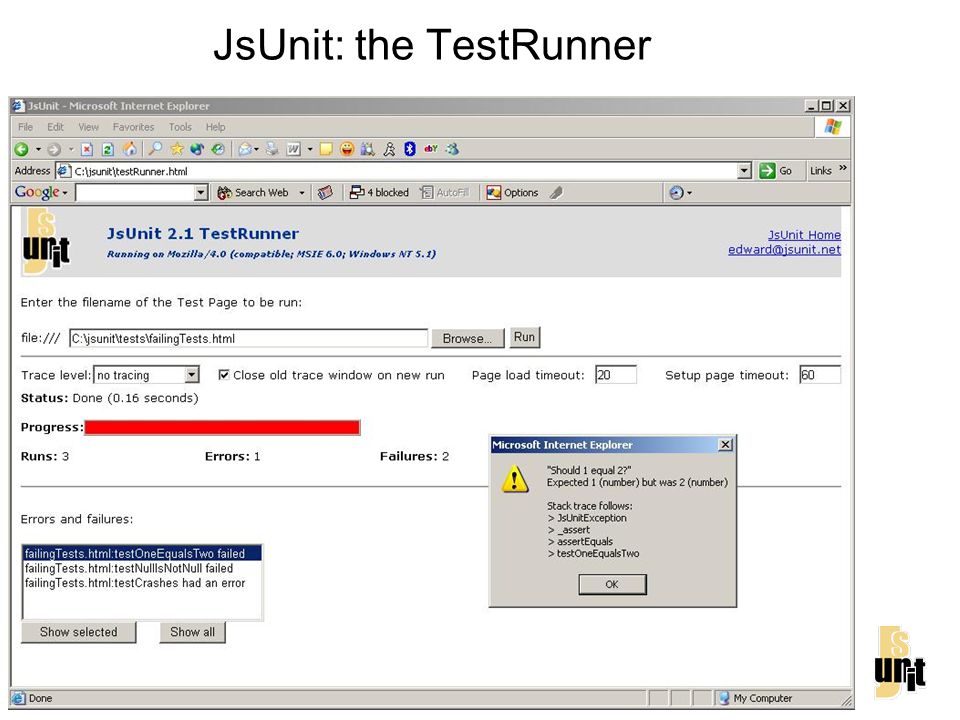Screen dimensions: 960x720
Task: Click the Media globe icon
Action: tap(197, 149)
